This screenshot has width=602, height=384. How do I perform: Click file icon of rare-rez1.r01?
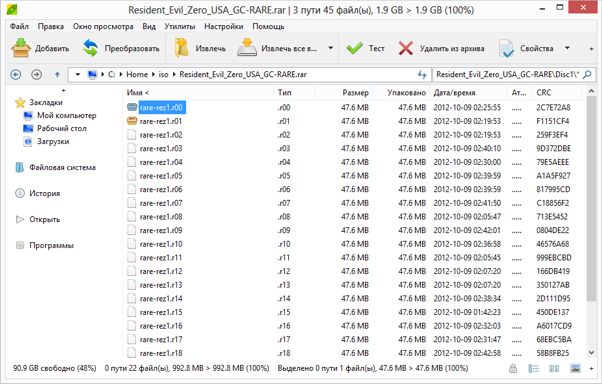coord(132,121)
